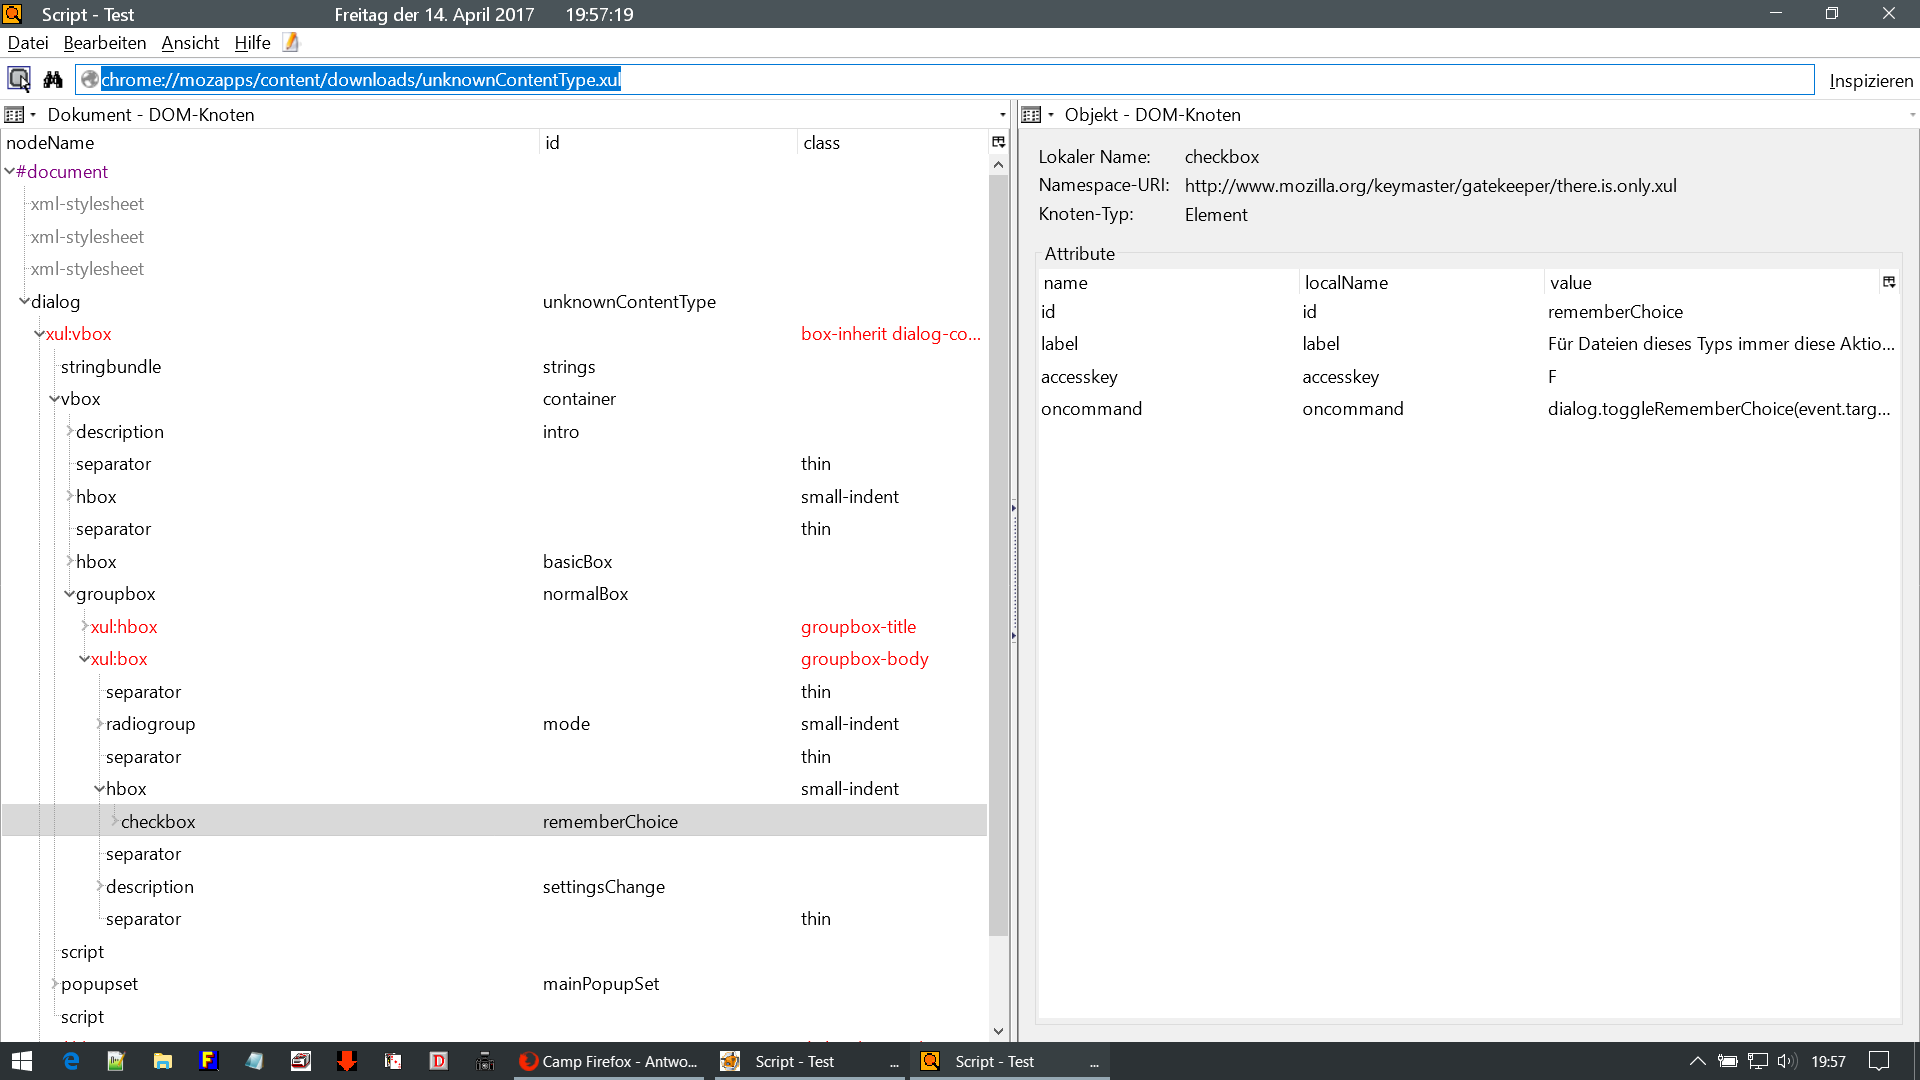This screenshot has width=1920, height=1080.
Task: Open File Explorer from the taskbar
Action: click(x=162, y=1061)
